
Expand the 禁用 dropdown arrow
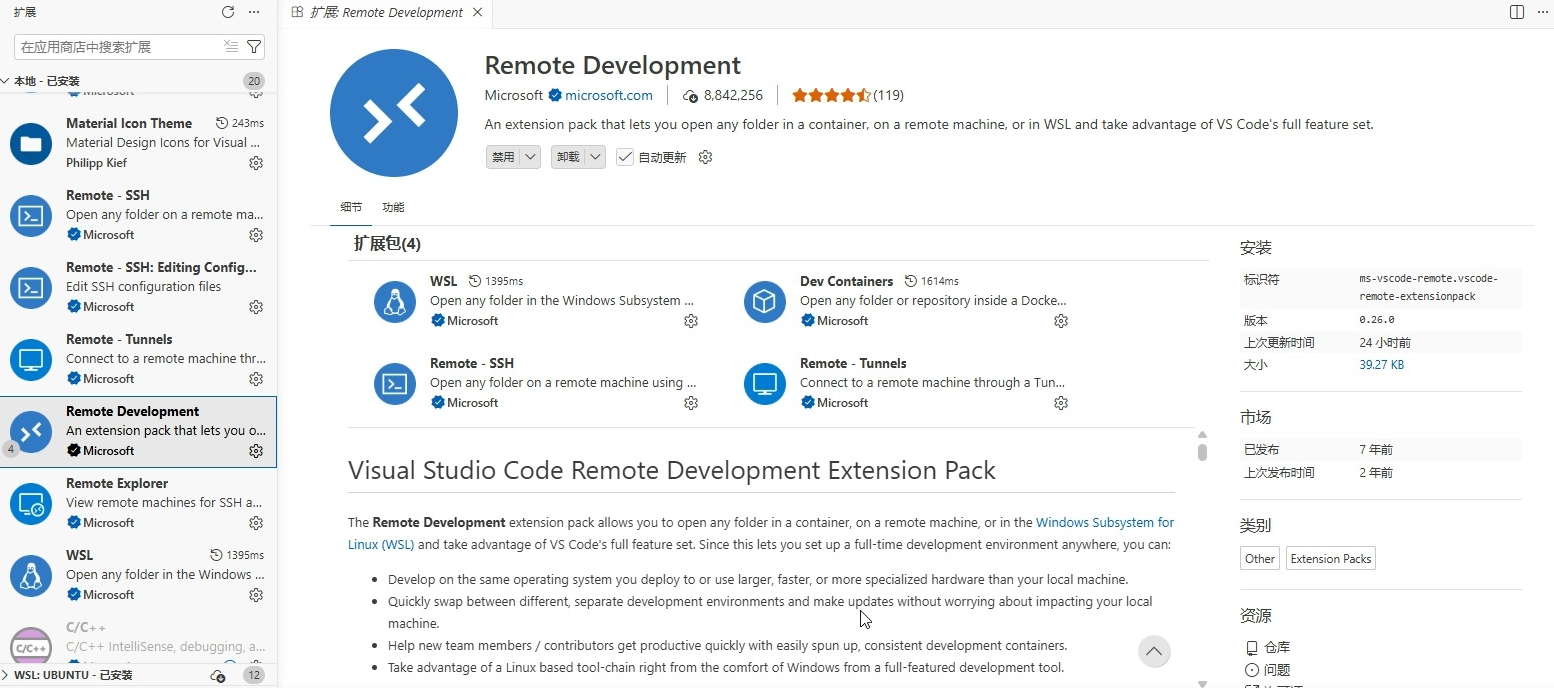530,157
